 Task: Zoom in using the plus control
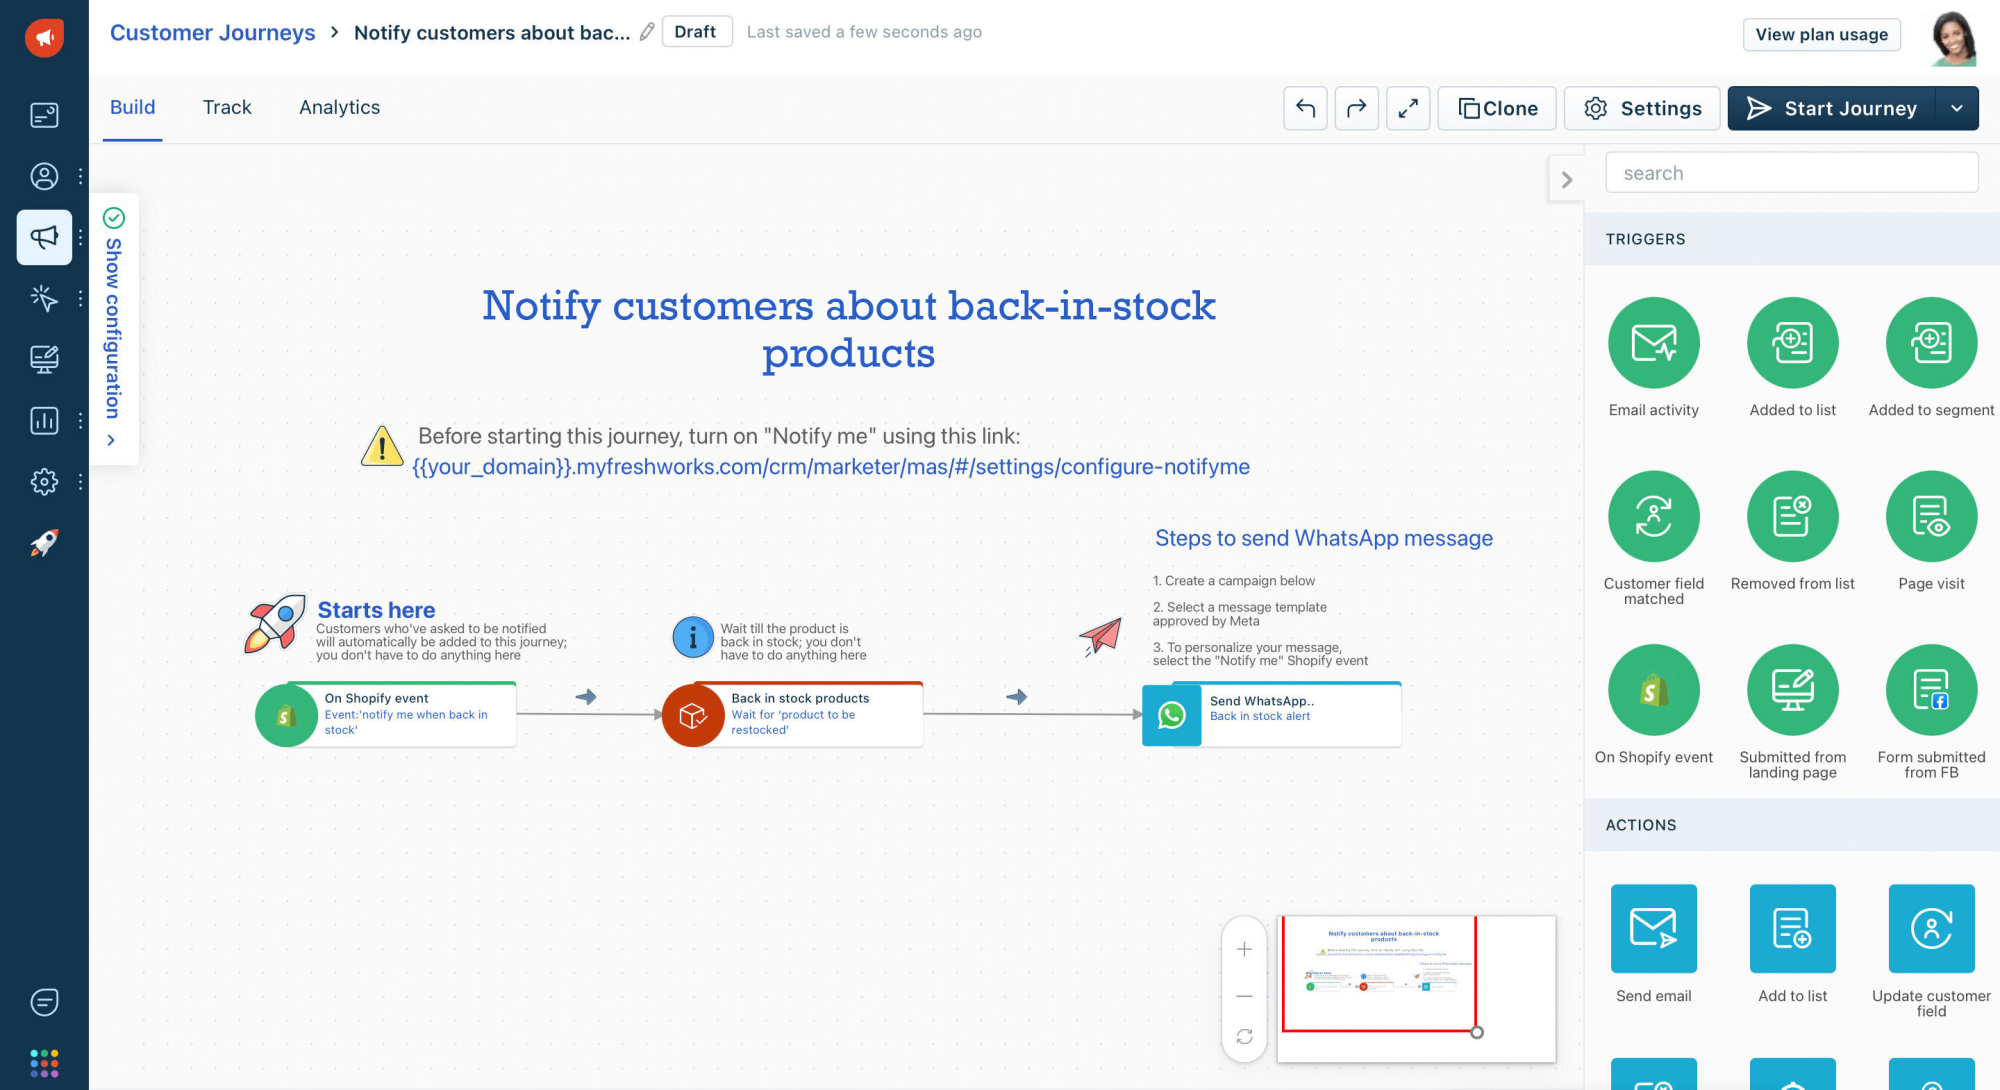pos(1244,948)
